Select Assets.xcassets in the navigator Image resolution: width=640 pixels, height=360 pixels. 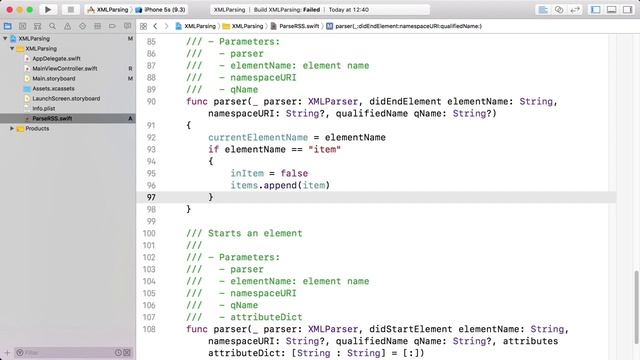point(53,89)
